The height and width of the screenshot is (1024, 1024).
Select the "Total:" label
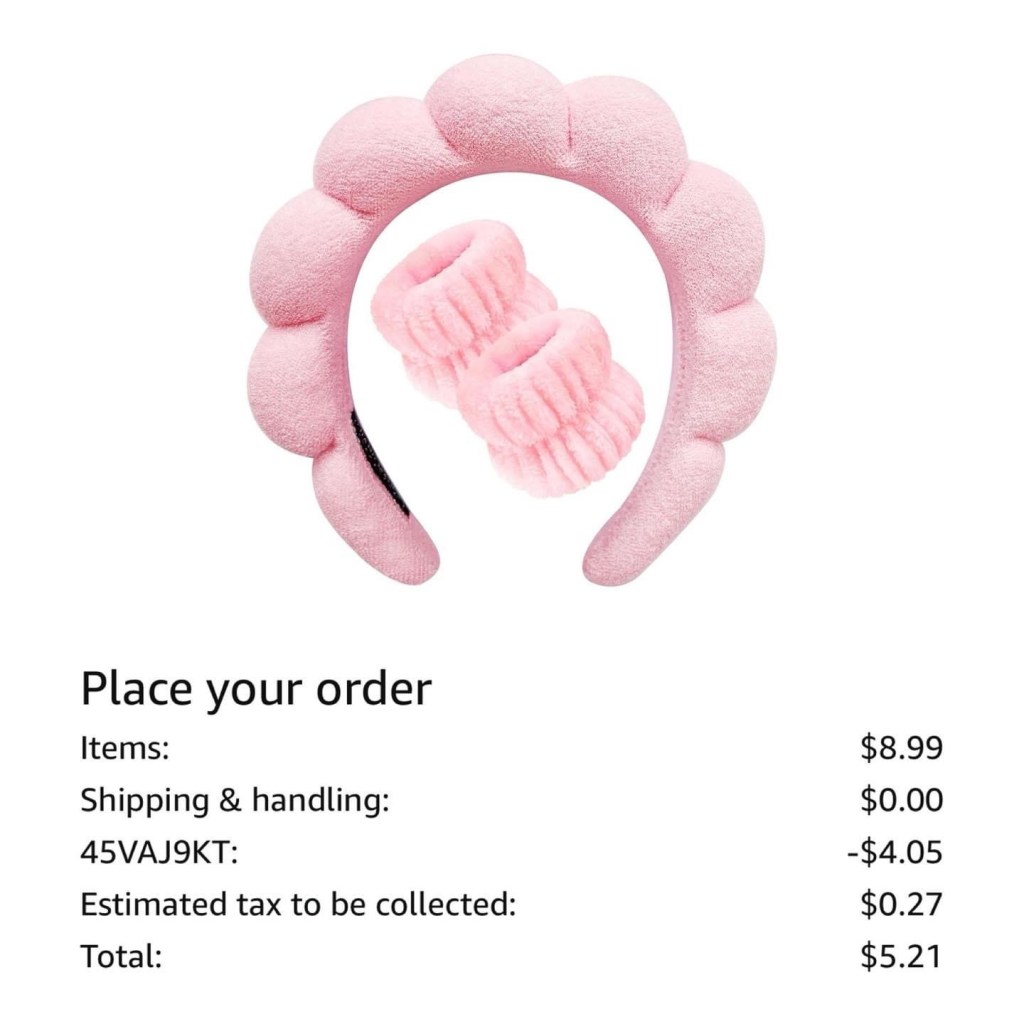[x=121, y=957]
